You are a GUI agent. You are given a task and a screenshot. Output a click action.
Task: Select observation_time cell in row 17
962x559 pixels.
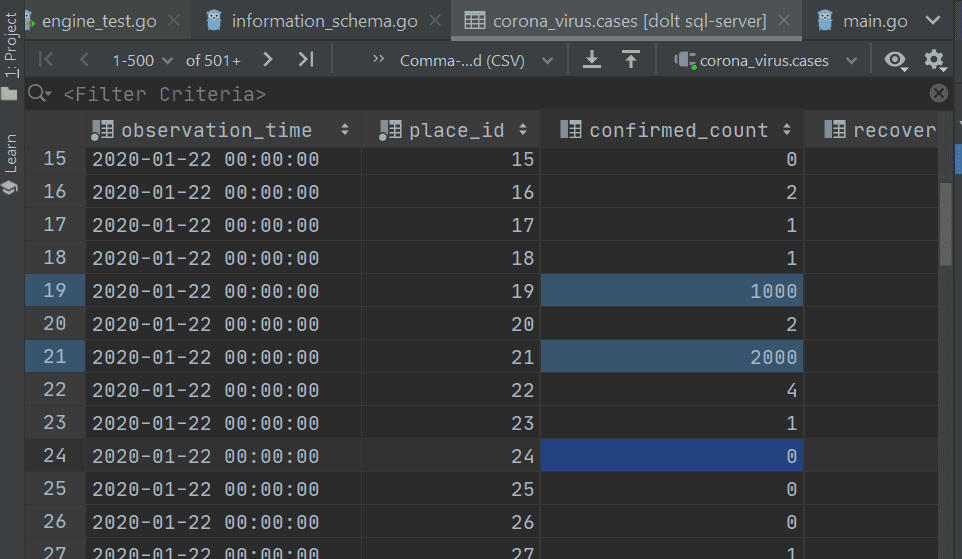pyautogui.click(x=223, y=225)
